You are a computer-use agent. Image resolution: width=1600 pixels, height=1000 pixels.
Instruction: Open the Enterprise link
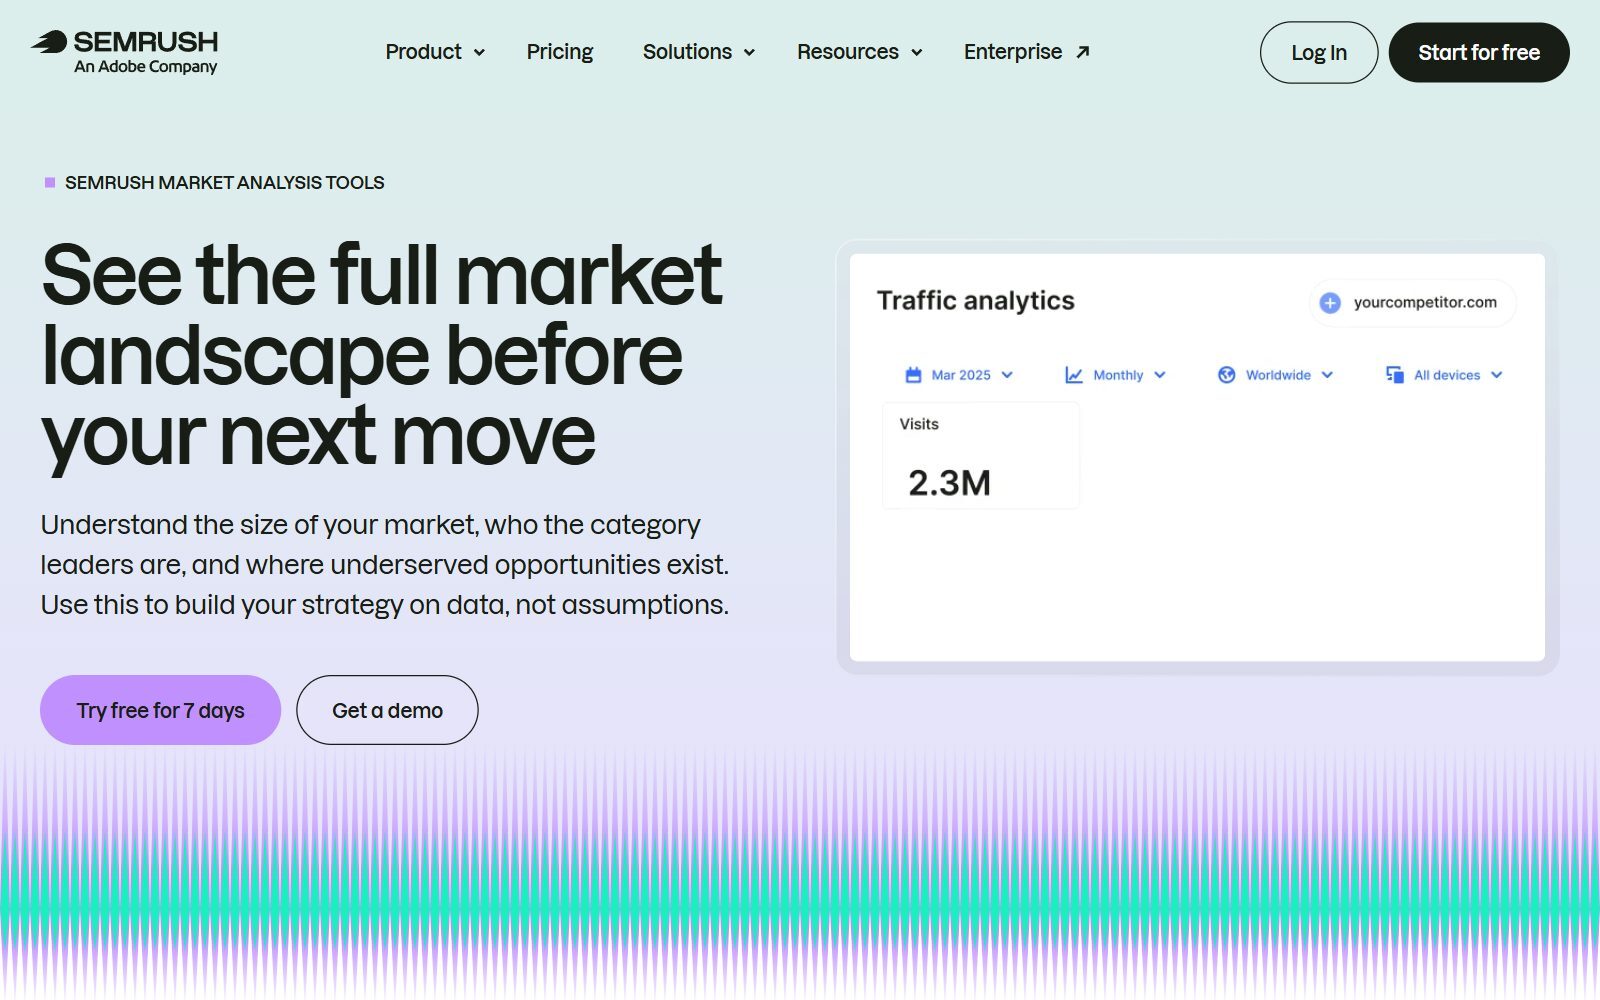coord(1026,52)
